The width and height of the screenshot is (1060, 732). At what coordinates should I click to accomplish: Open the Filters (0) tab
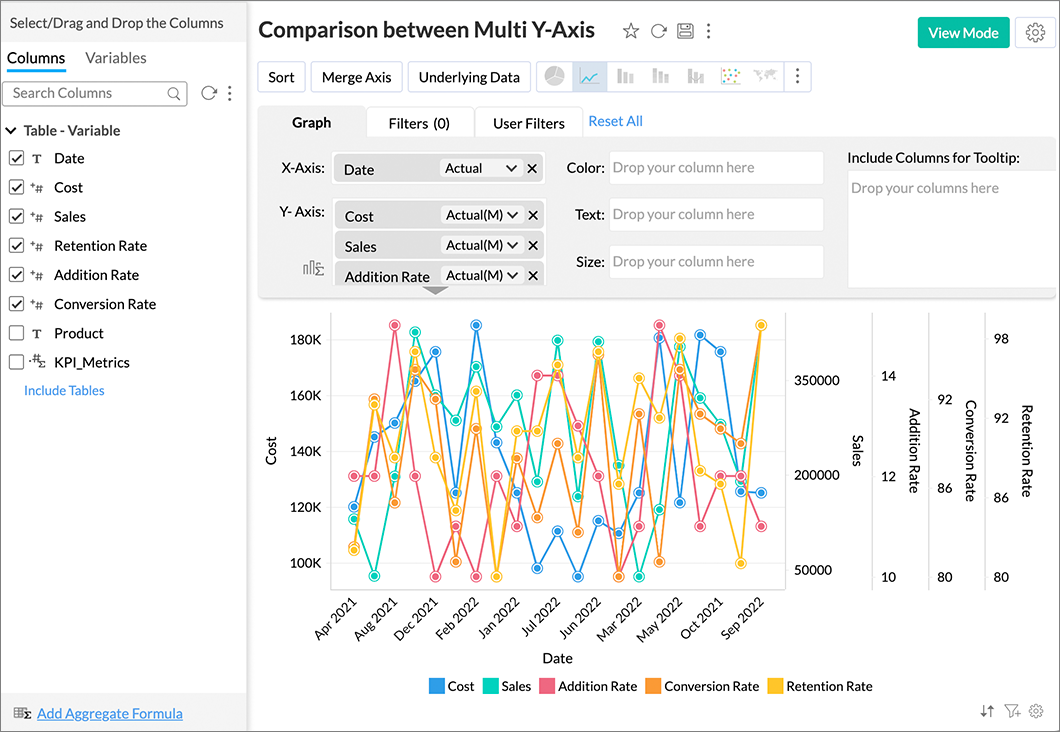click(419, 123)
